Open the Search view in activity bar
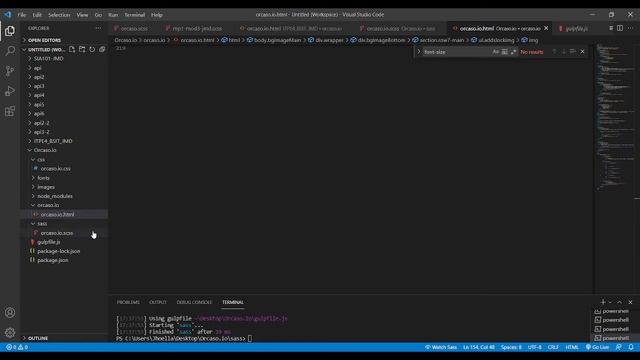This screenshot has width=640, height=360. coord(10,51)
